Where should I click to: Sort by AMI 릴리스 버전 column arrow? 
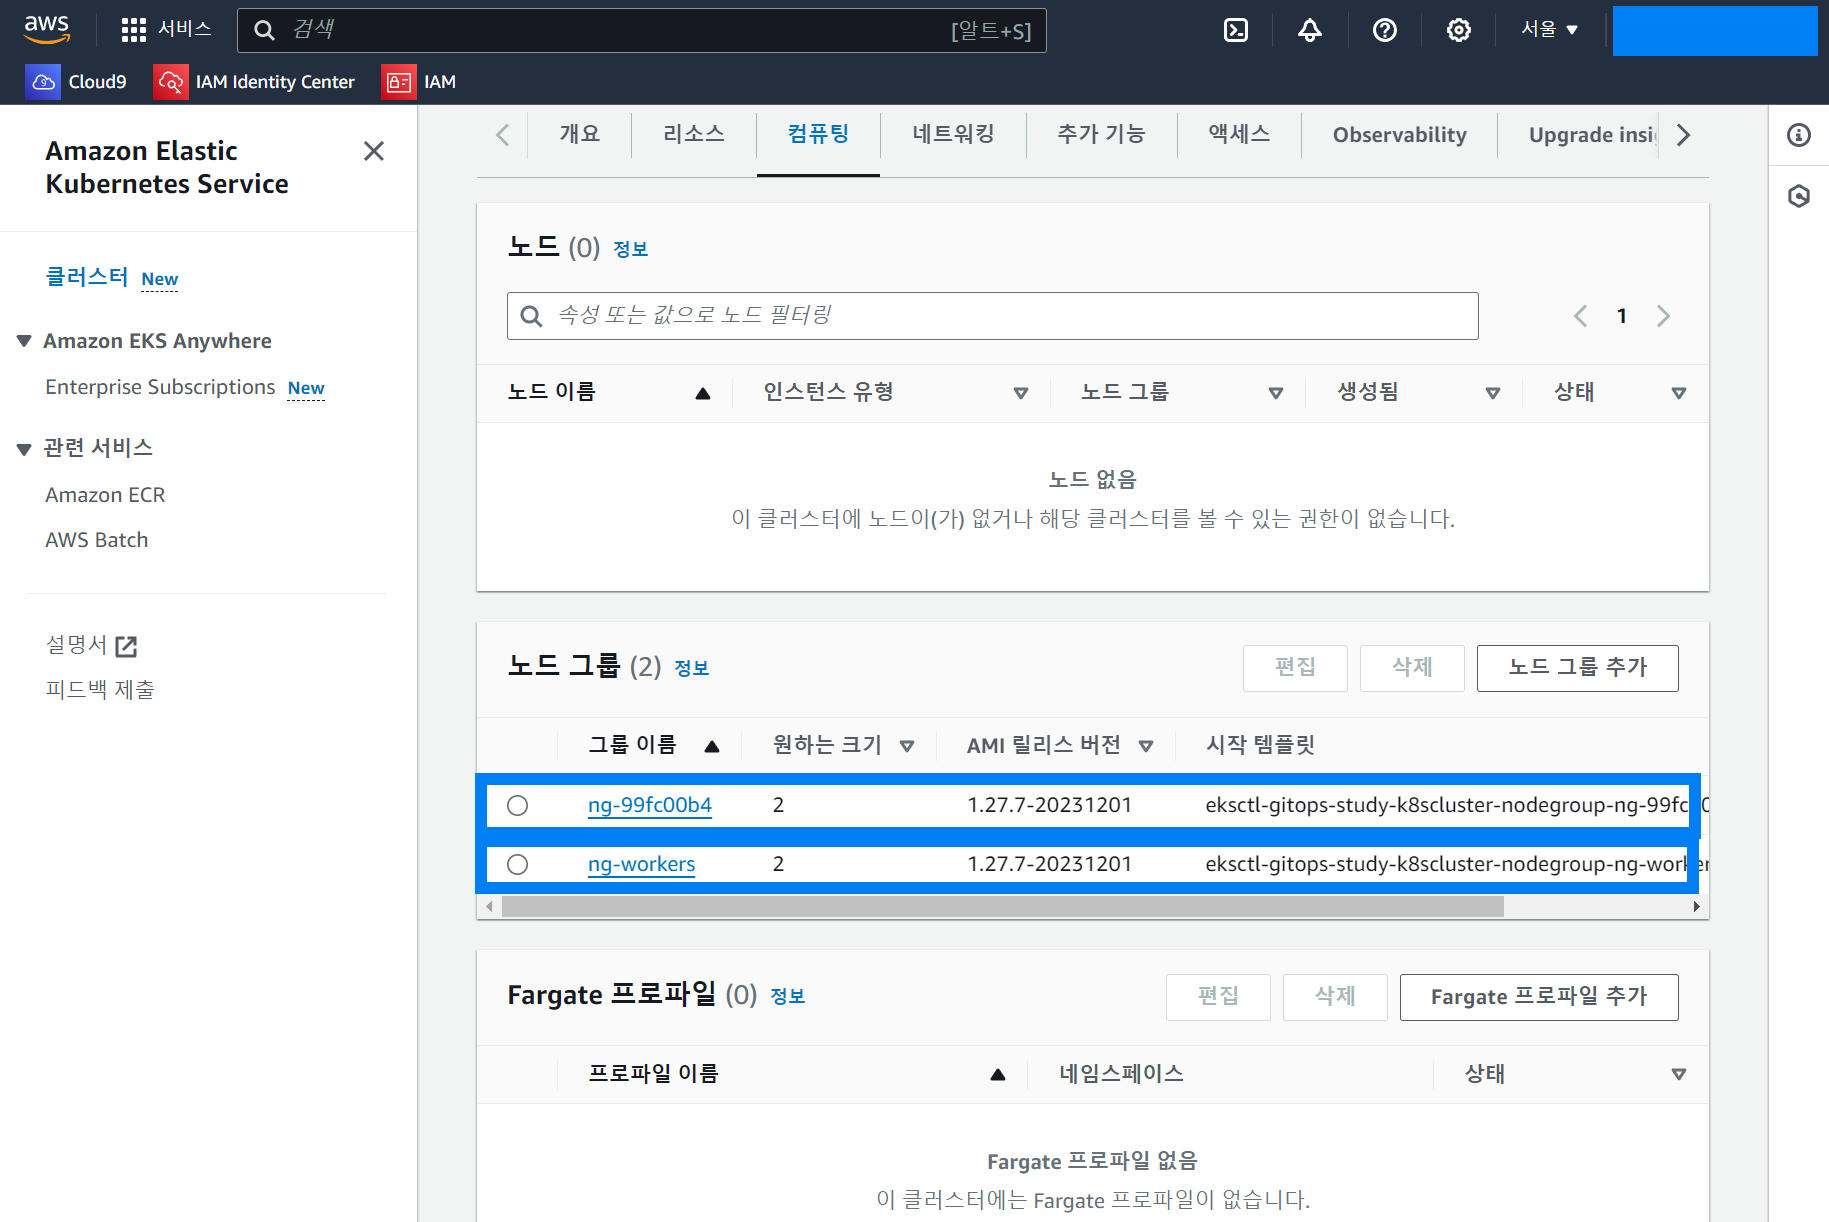1146,746
